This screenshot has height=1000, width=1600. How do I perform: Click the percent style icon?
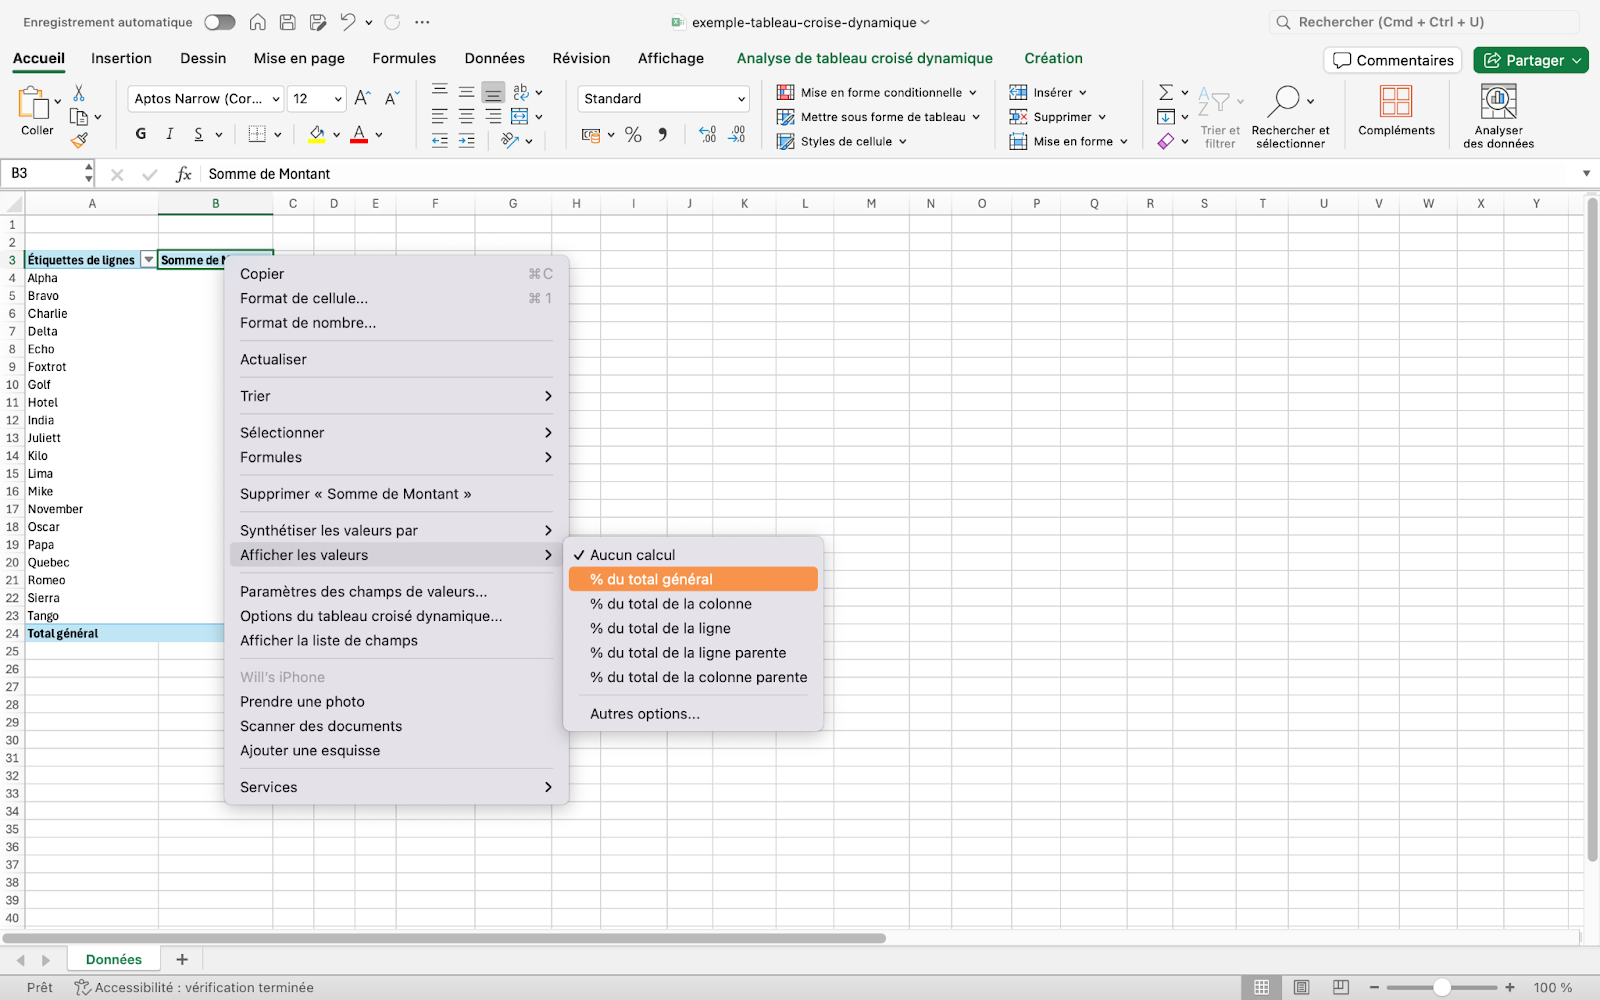pyautogui.click(x=633, y=135)
